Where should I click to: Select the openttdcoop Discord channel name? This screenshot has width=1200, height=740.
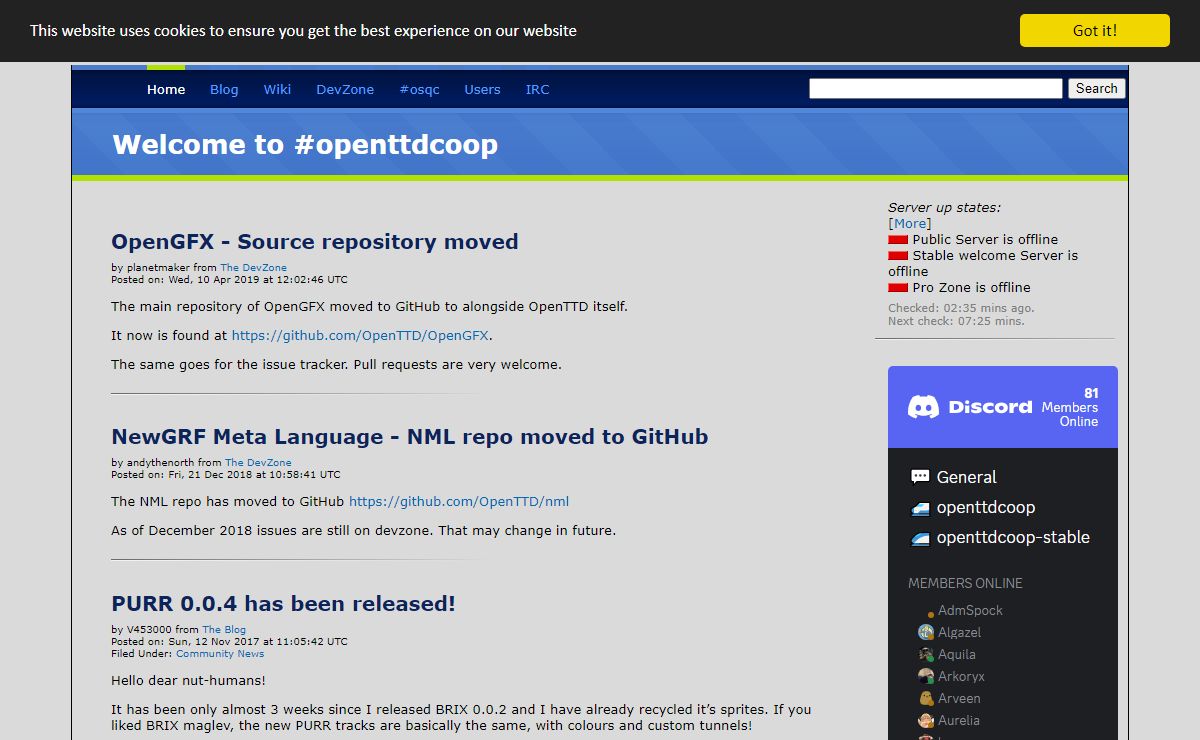click(986, 507)
